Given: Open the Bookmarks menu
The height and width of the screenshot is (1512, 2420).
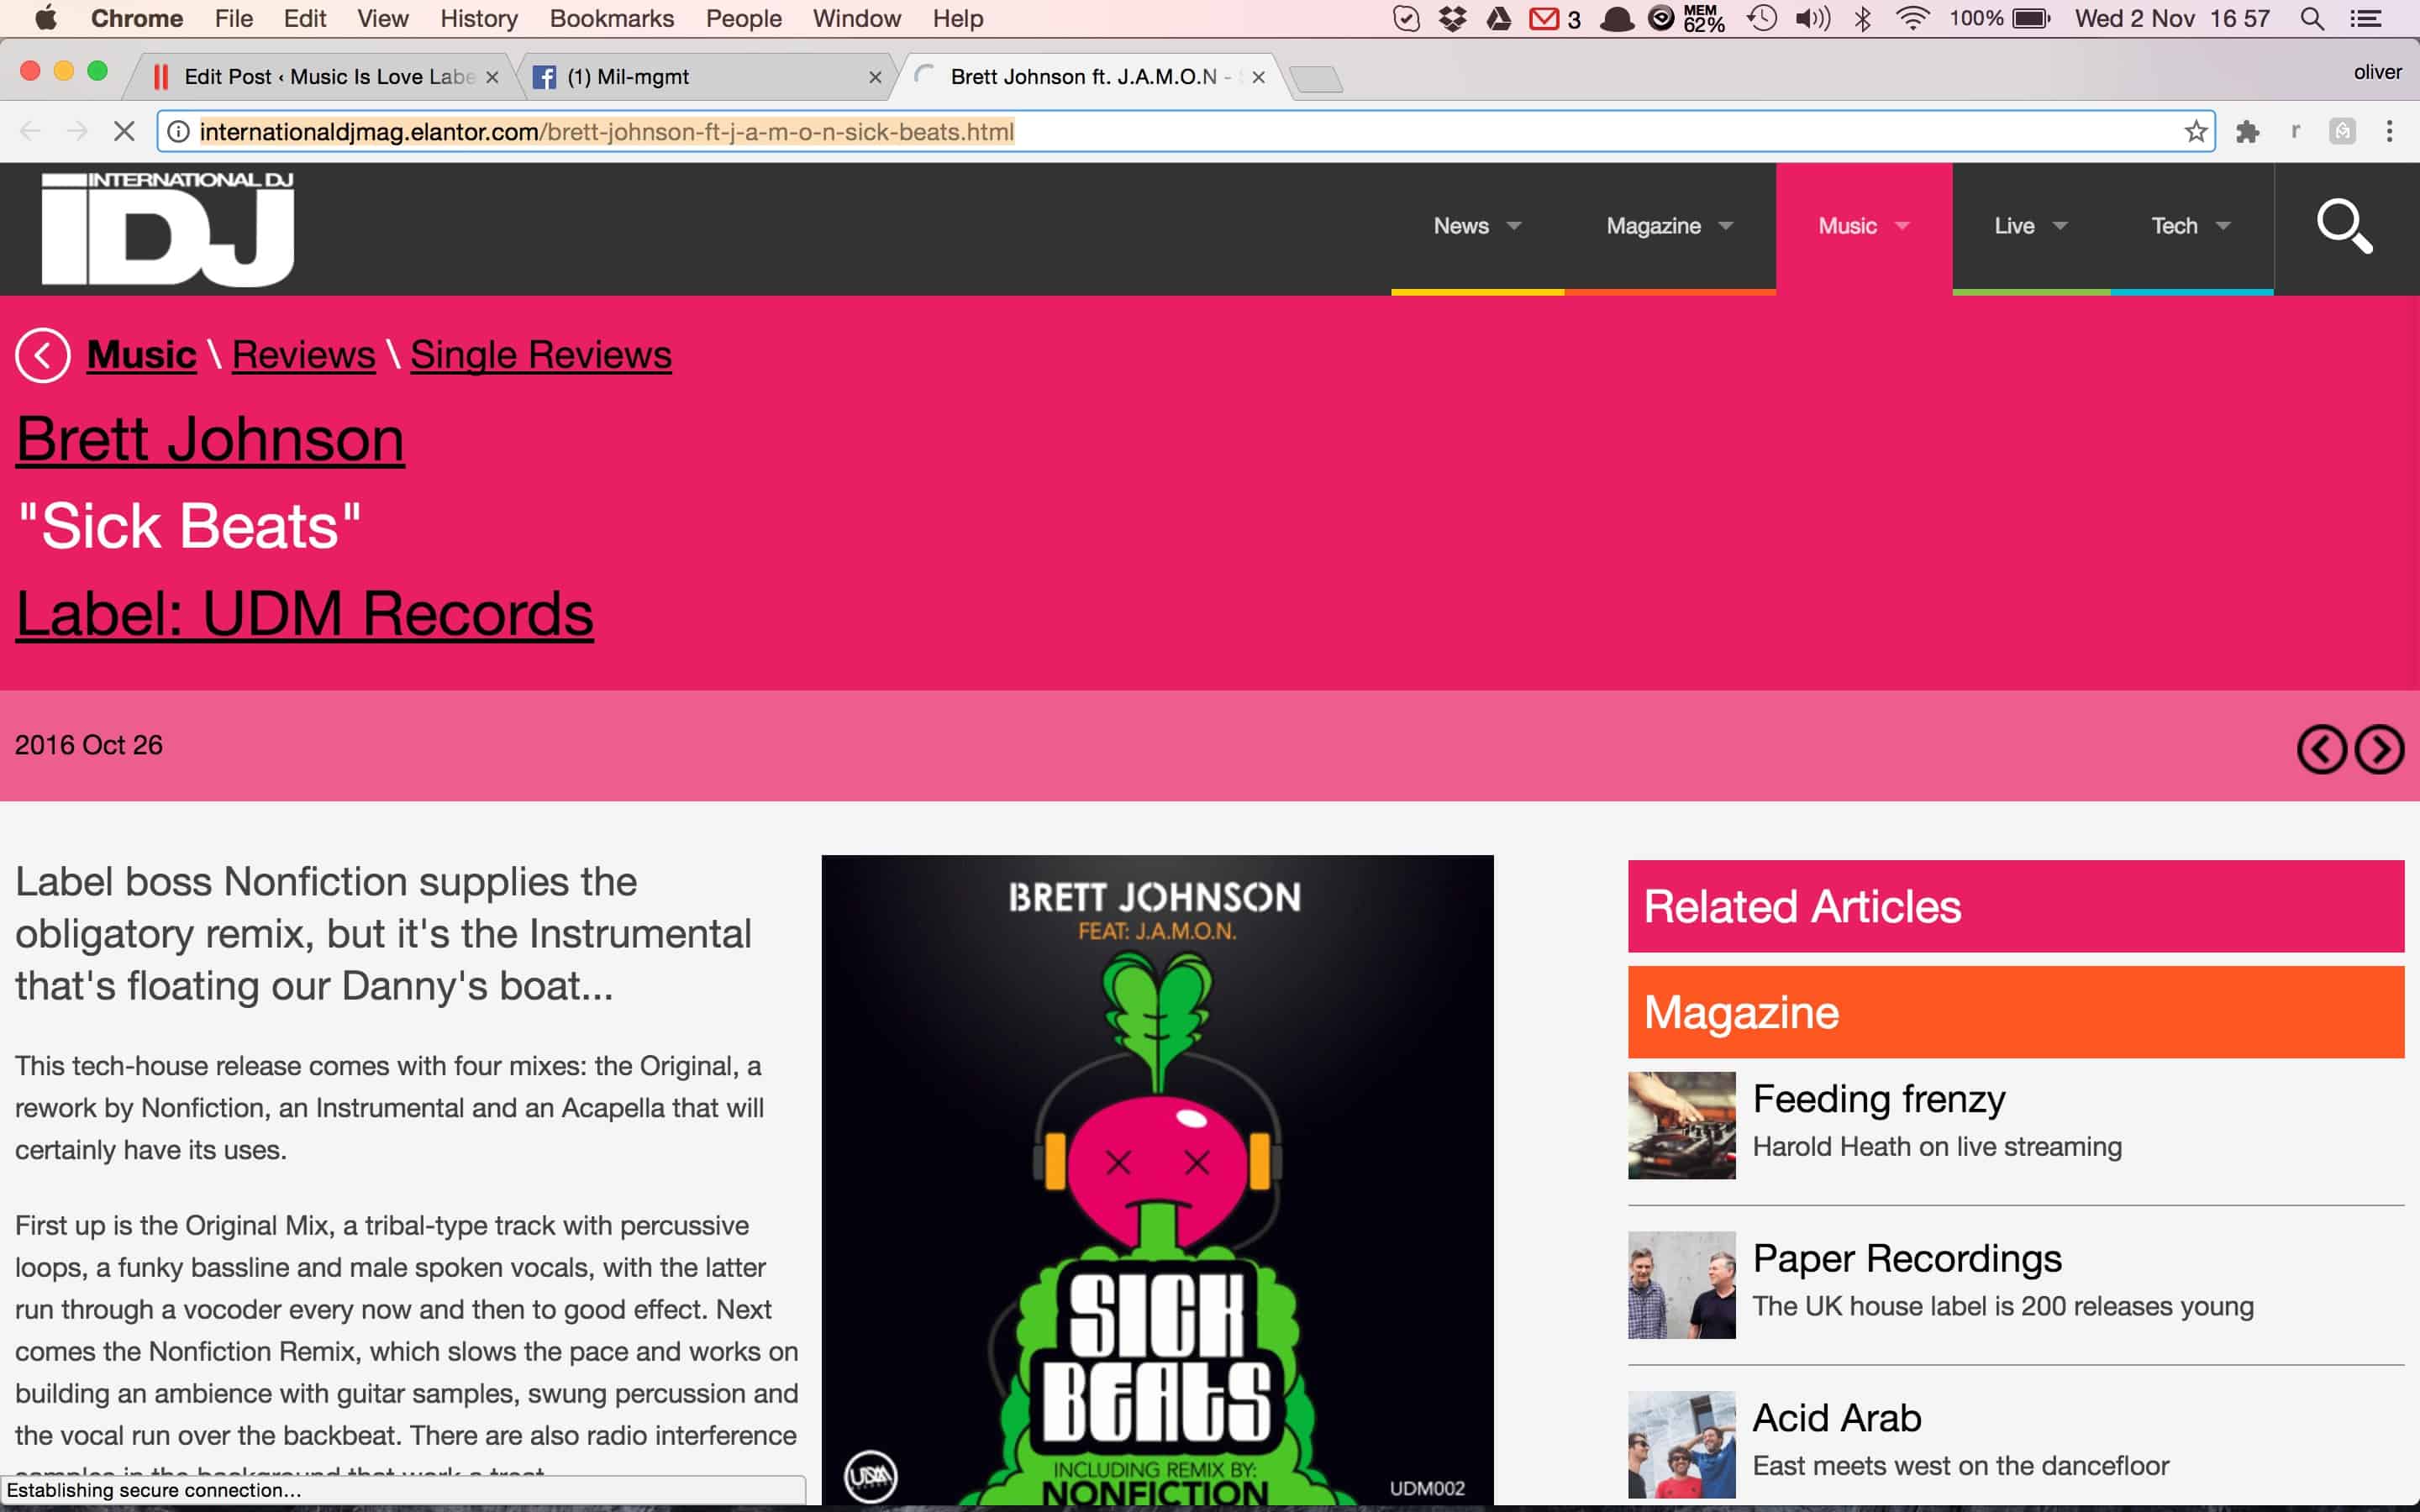Looking at the screenshot, I should click(612, 18).
